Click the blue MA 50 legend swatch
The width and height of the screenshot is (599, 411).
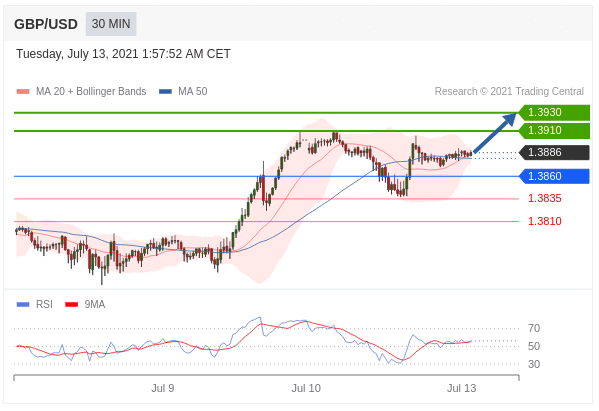(x=165, y=92)
